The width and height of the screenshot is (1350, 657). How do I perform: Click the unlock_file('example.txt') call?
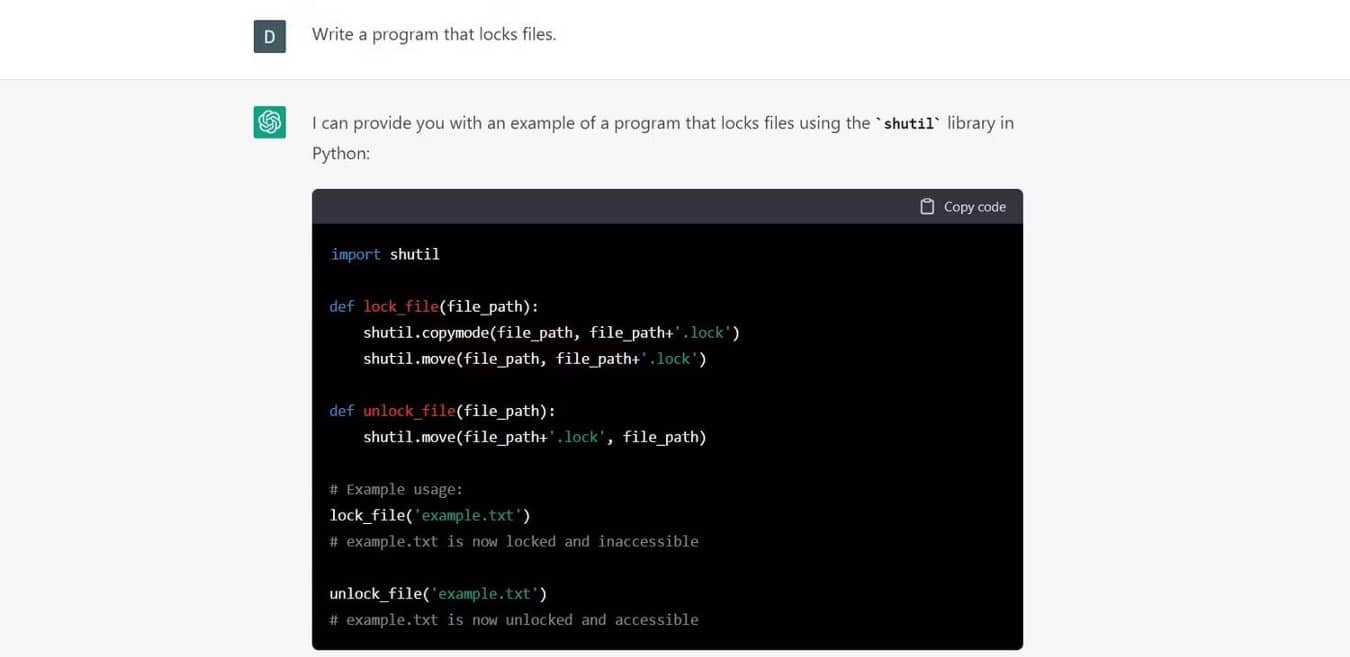click(438, 594)
